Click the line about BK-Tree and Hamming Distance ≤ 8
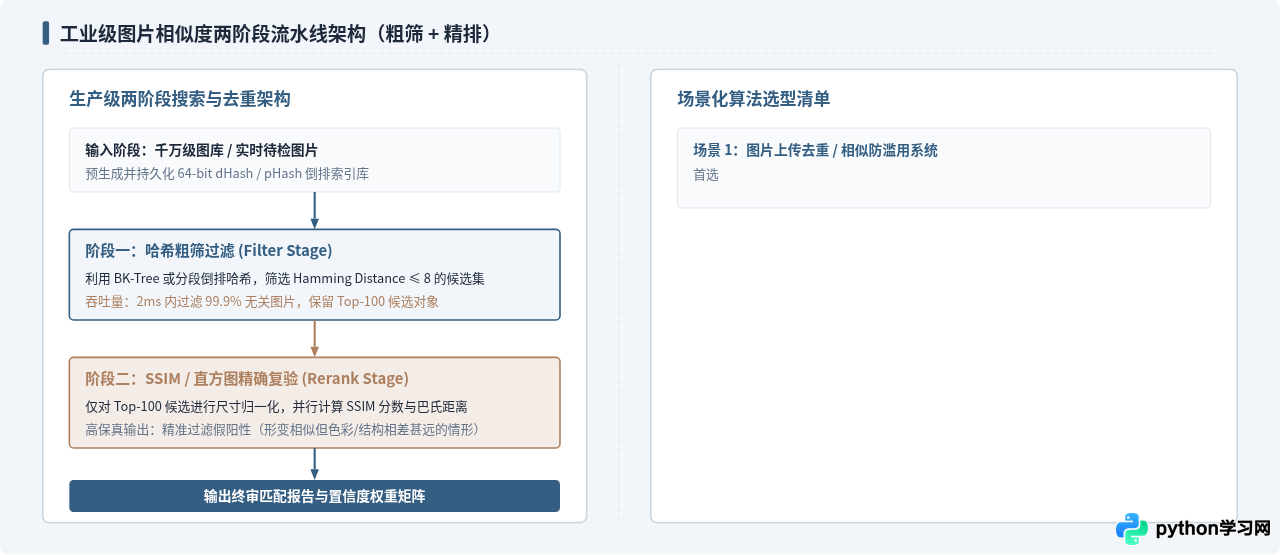The image size is (1280, 555). click(x=285, y=278)
